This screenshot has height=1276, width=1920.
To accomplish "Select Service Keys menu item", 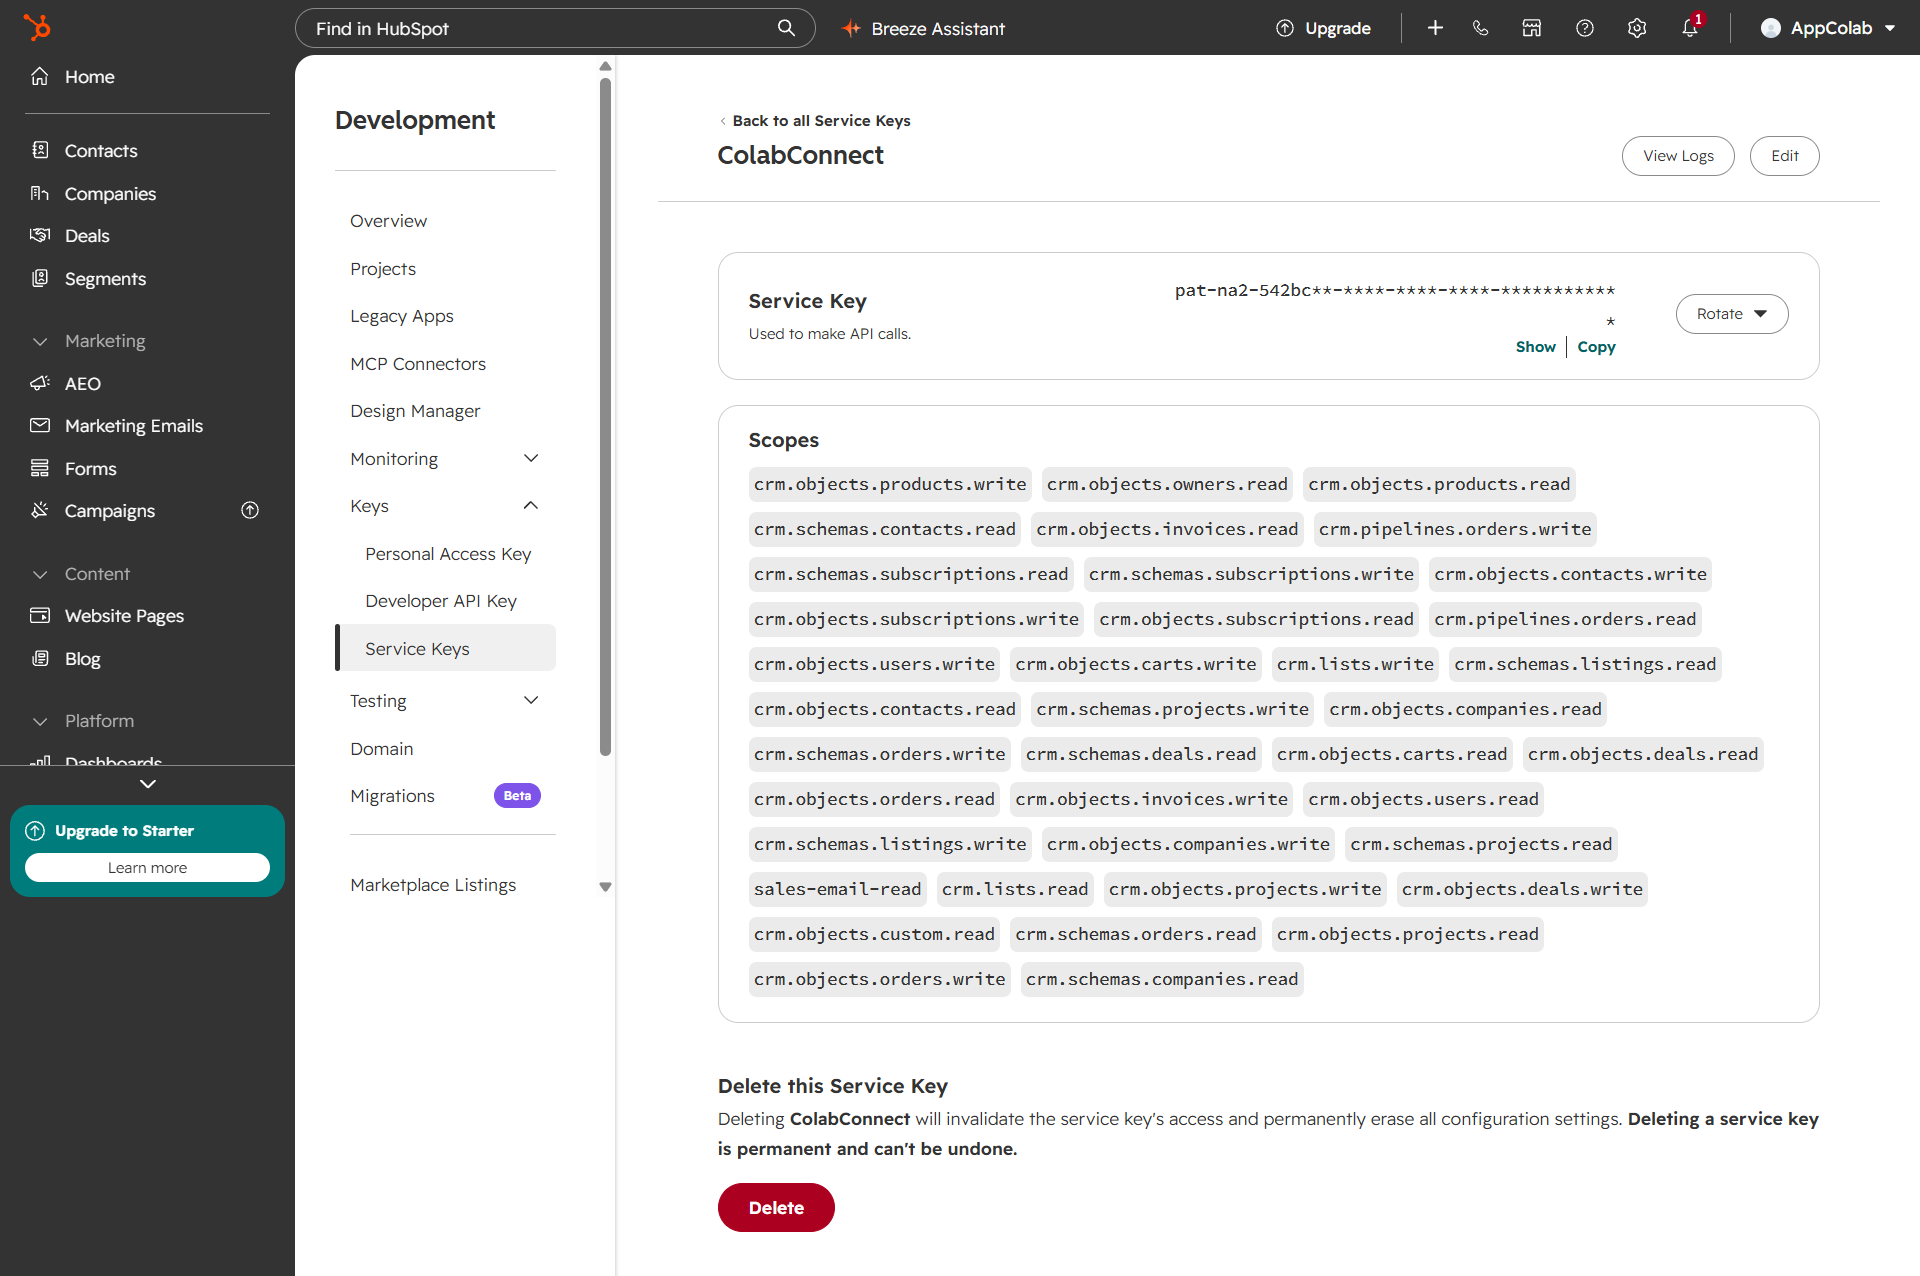I will coord(445,648).
